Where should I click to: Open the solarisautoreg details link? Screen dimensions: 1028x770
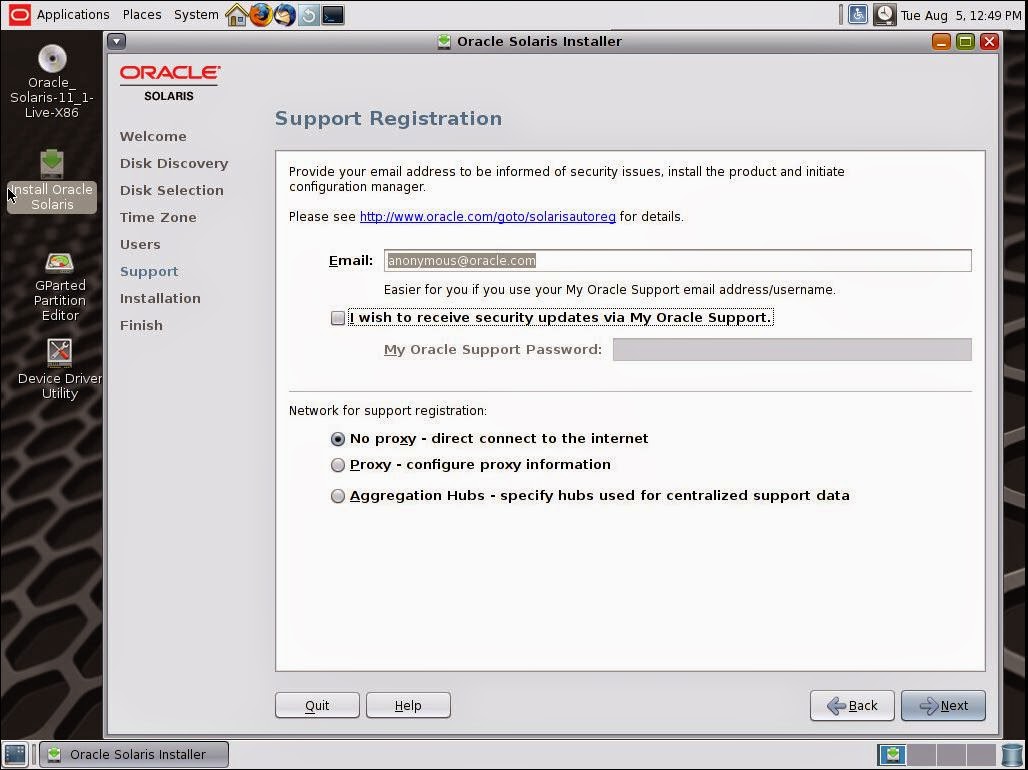pyautogui.click(x=487, y=216)
